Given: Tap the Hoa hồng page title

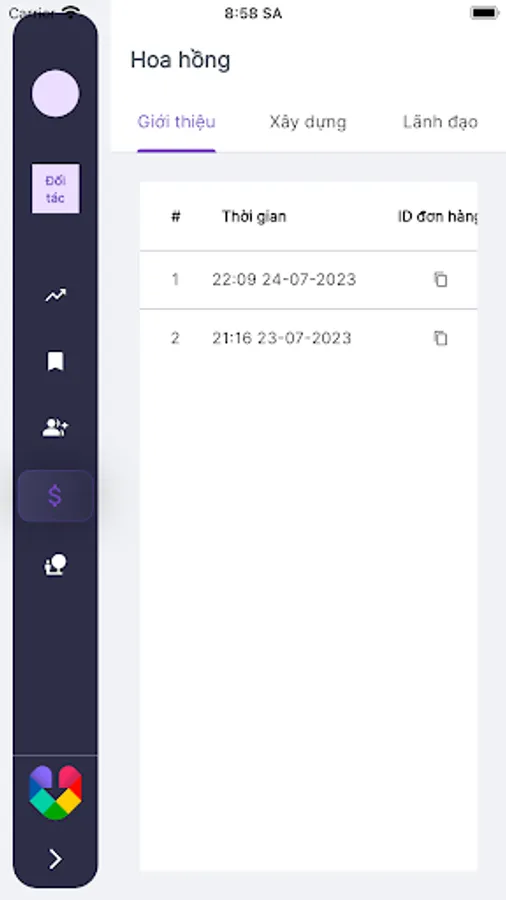Looking at the screenshot, I should tap(180, 60).
